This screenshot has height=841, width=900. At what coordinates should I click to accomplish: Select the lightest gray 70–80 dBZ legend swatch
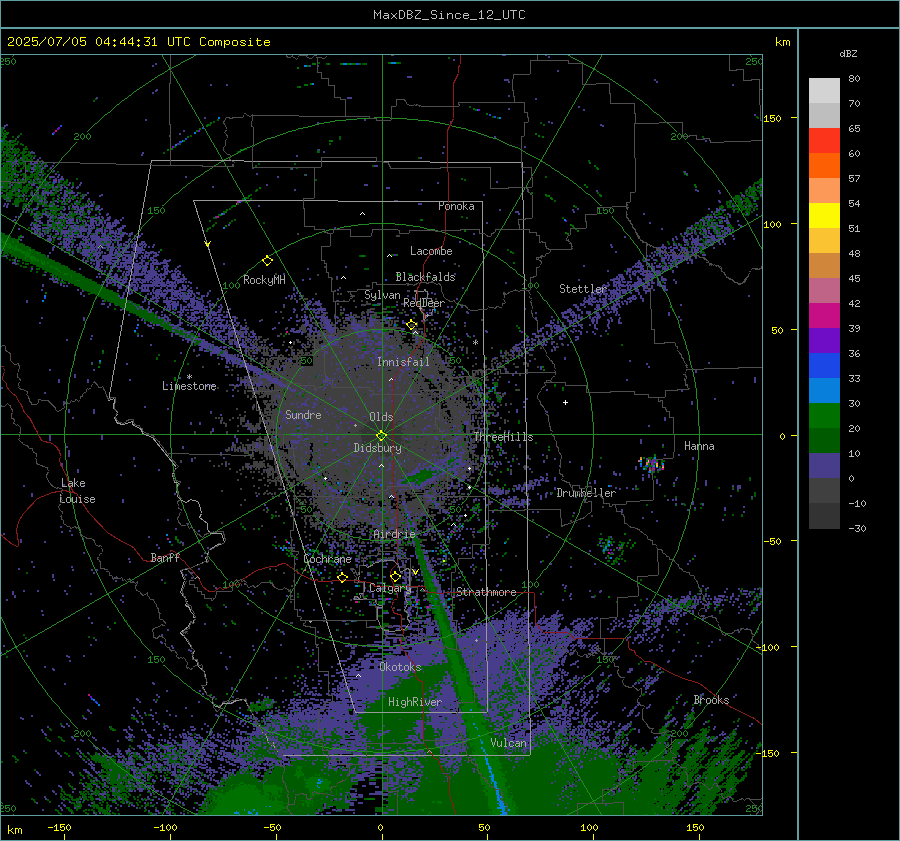(x=824, y=91)
